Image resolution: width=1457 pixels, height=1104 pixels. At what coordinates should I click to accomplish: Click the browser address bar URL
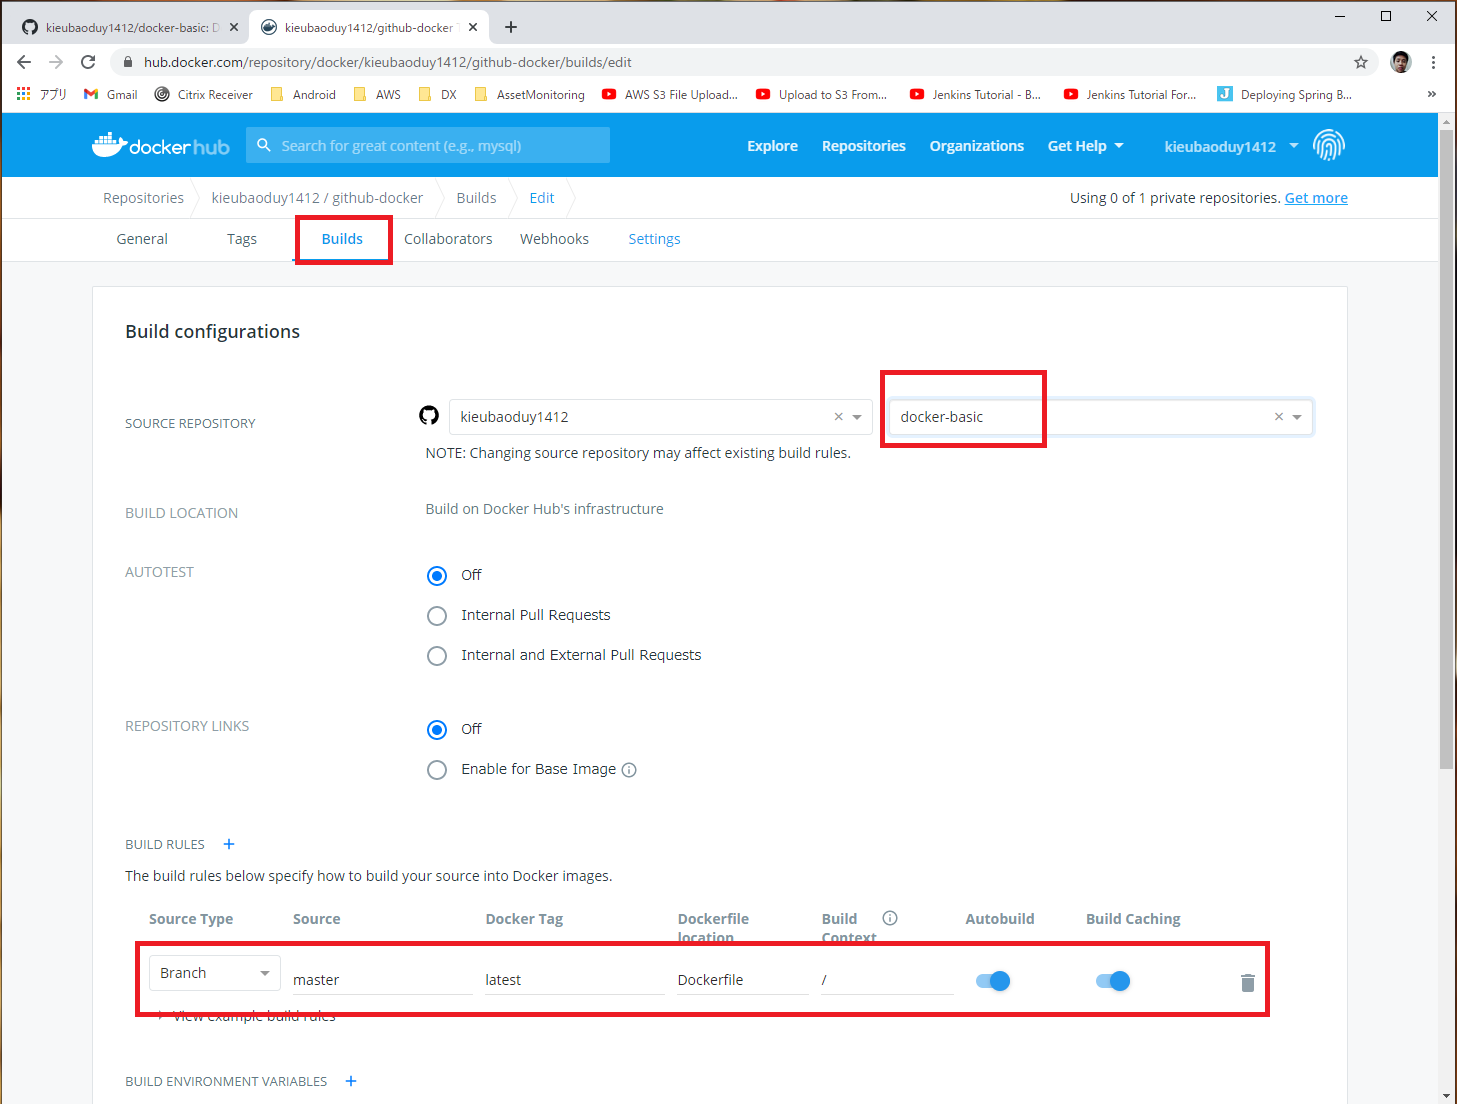click(x=388, y=62)
